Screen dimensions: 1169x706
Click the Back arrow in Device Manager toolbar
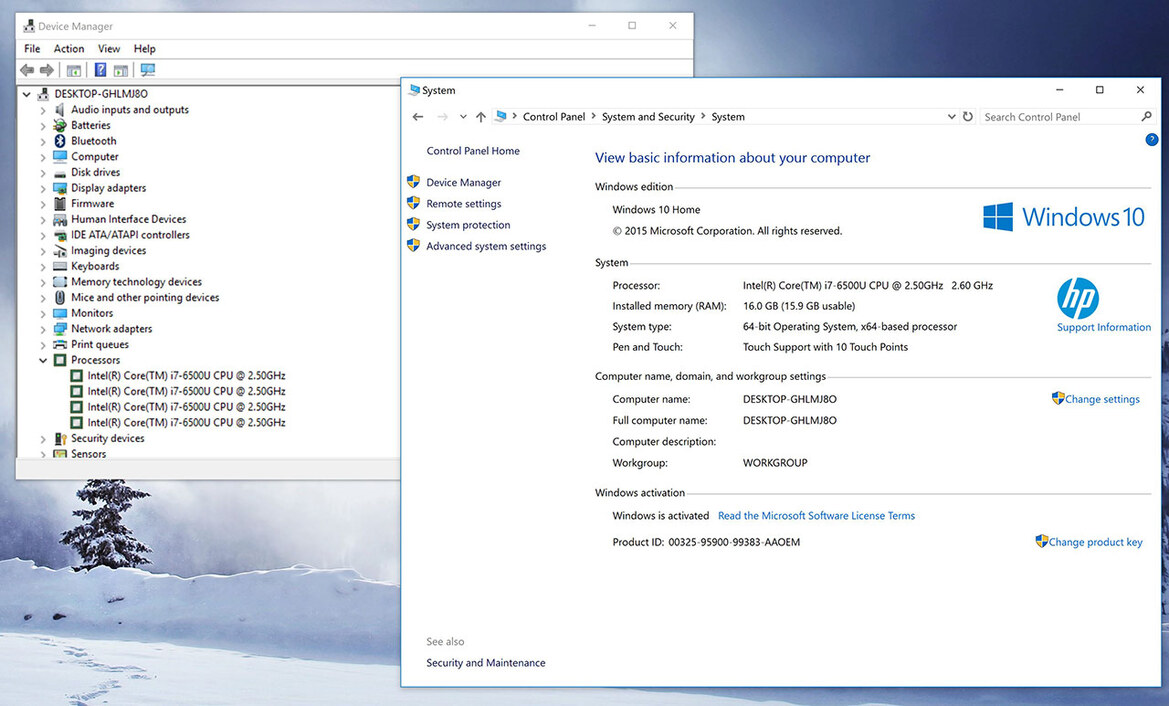[x=27, y=70]
